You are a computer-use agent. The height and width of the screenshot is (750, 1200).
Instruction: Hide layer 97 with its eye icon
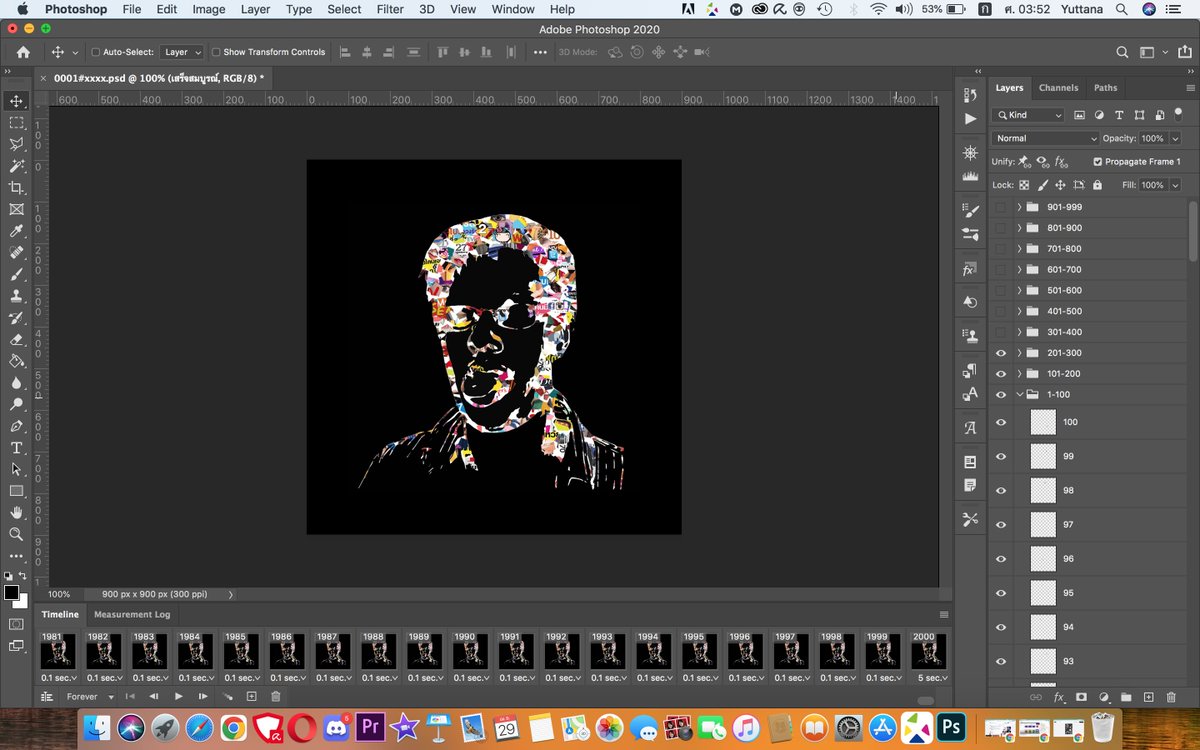[x=1001, y=524]
